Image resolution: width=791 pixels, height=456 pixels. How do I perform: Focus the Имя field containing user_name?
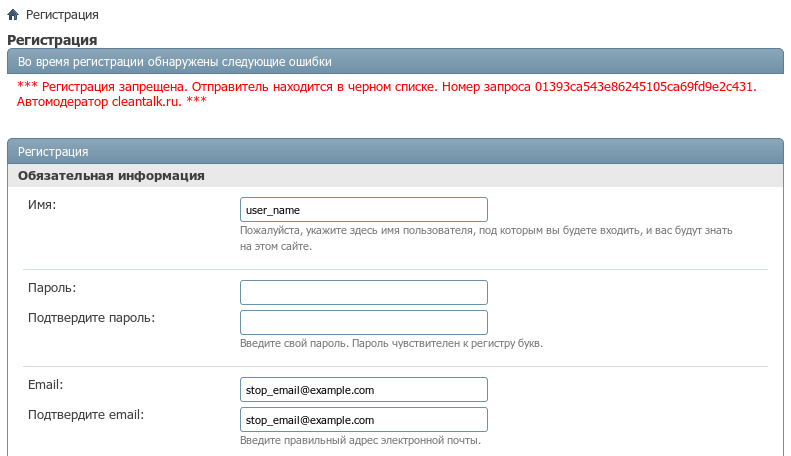click(x=363, y=210)
